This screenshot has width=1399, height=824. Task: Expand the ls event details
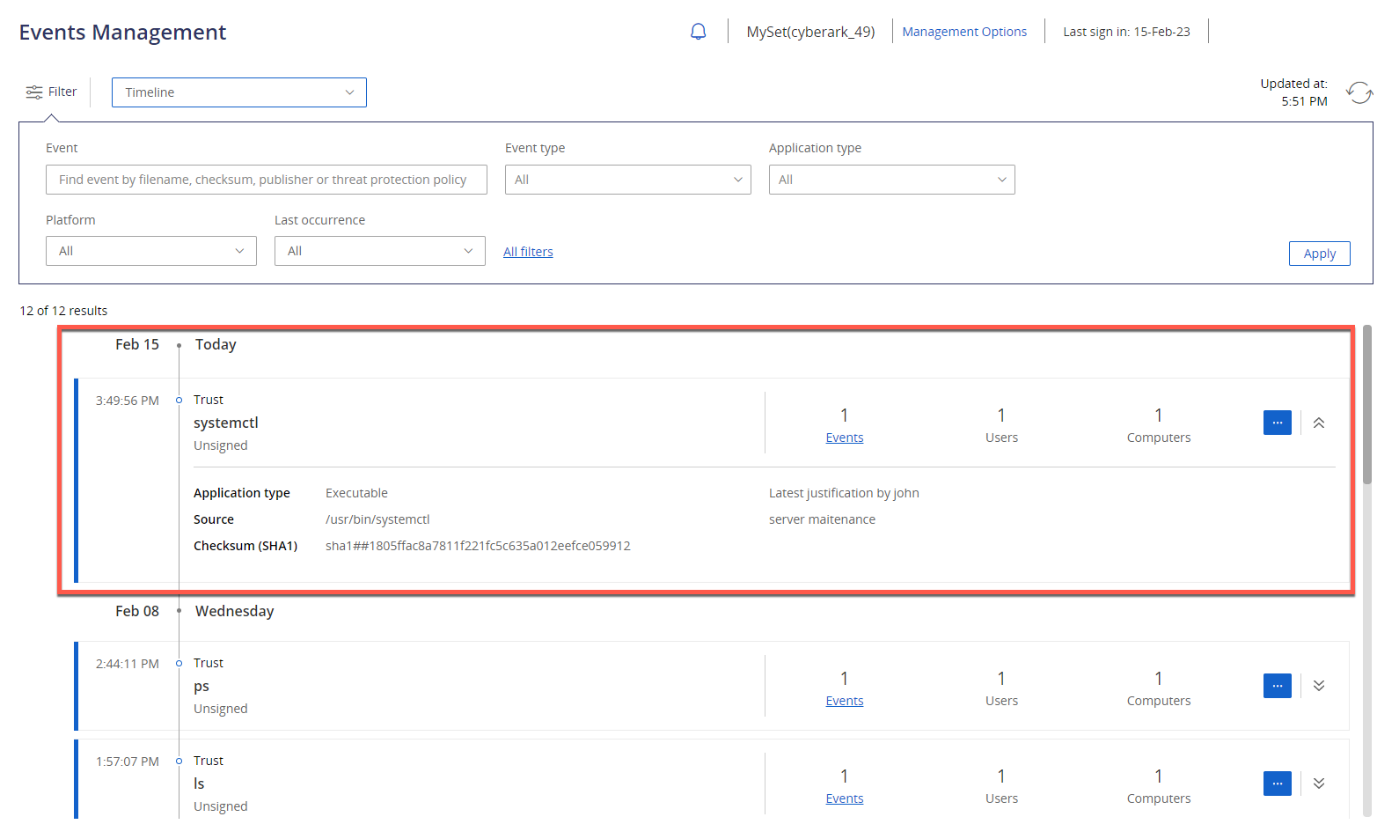pos(1318,783)
